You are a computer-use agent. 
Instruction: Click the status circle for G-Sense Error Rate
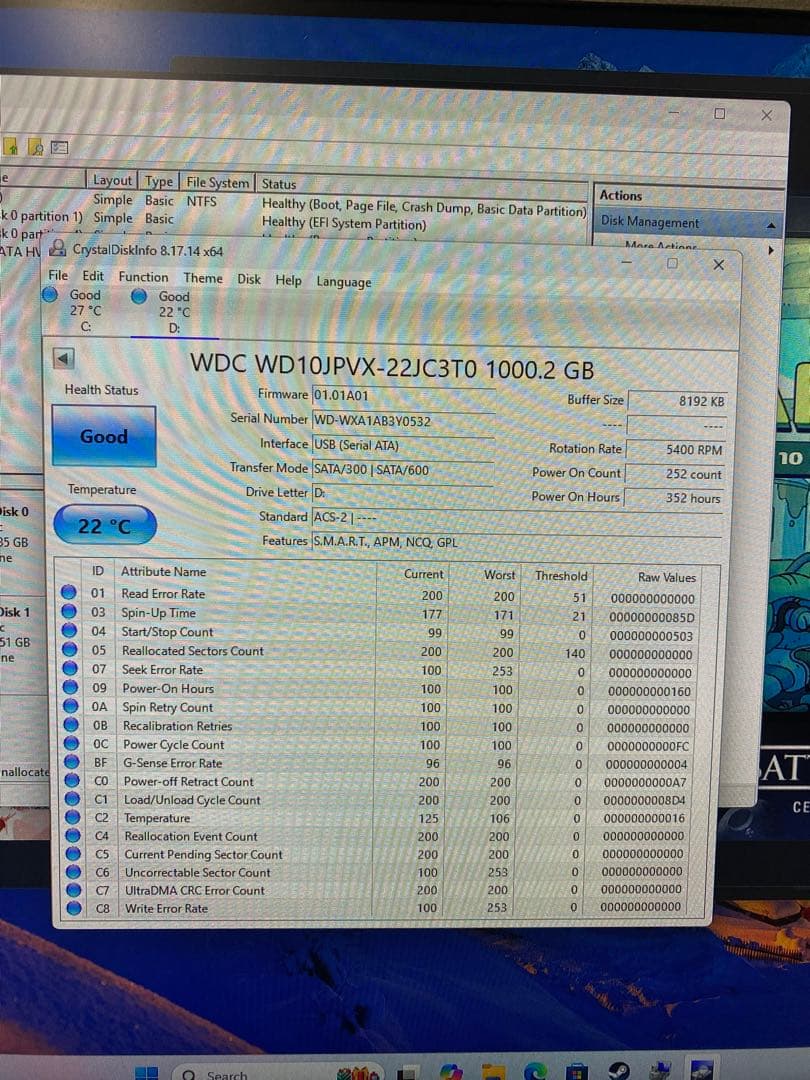click(x=72, y=761)
